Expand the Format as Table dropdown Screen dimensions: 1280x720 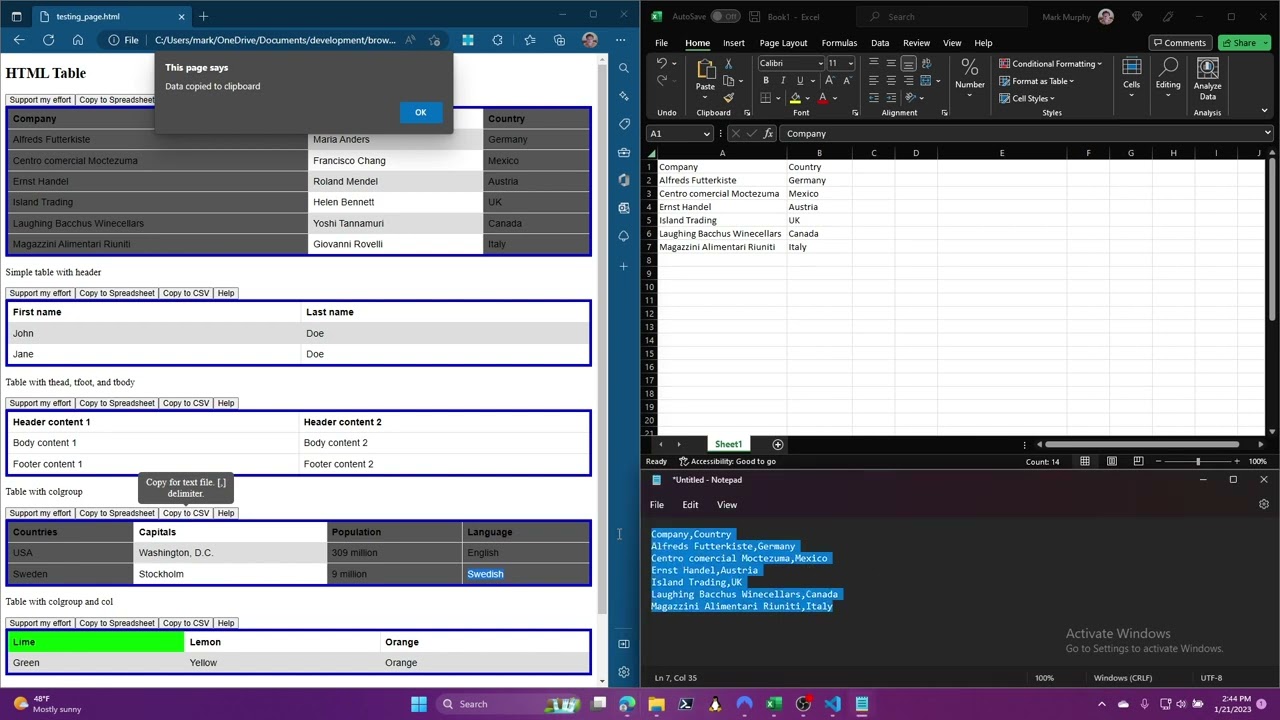[1036, 81]
